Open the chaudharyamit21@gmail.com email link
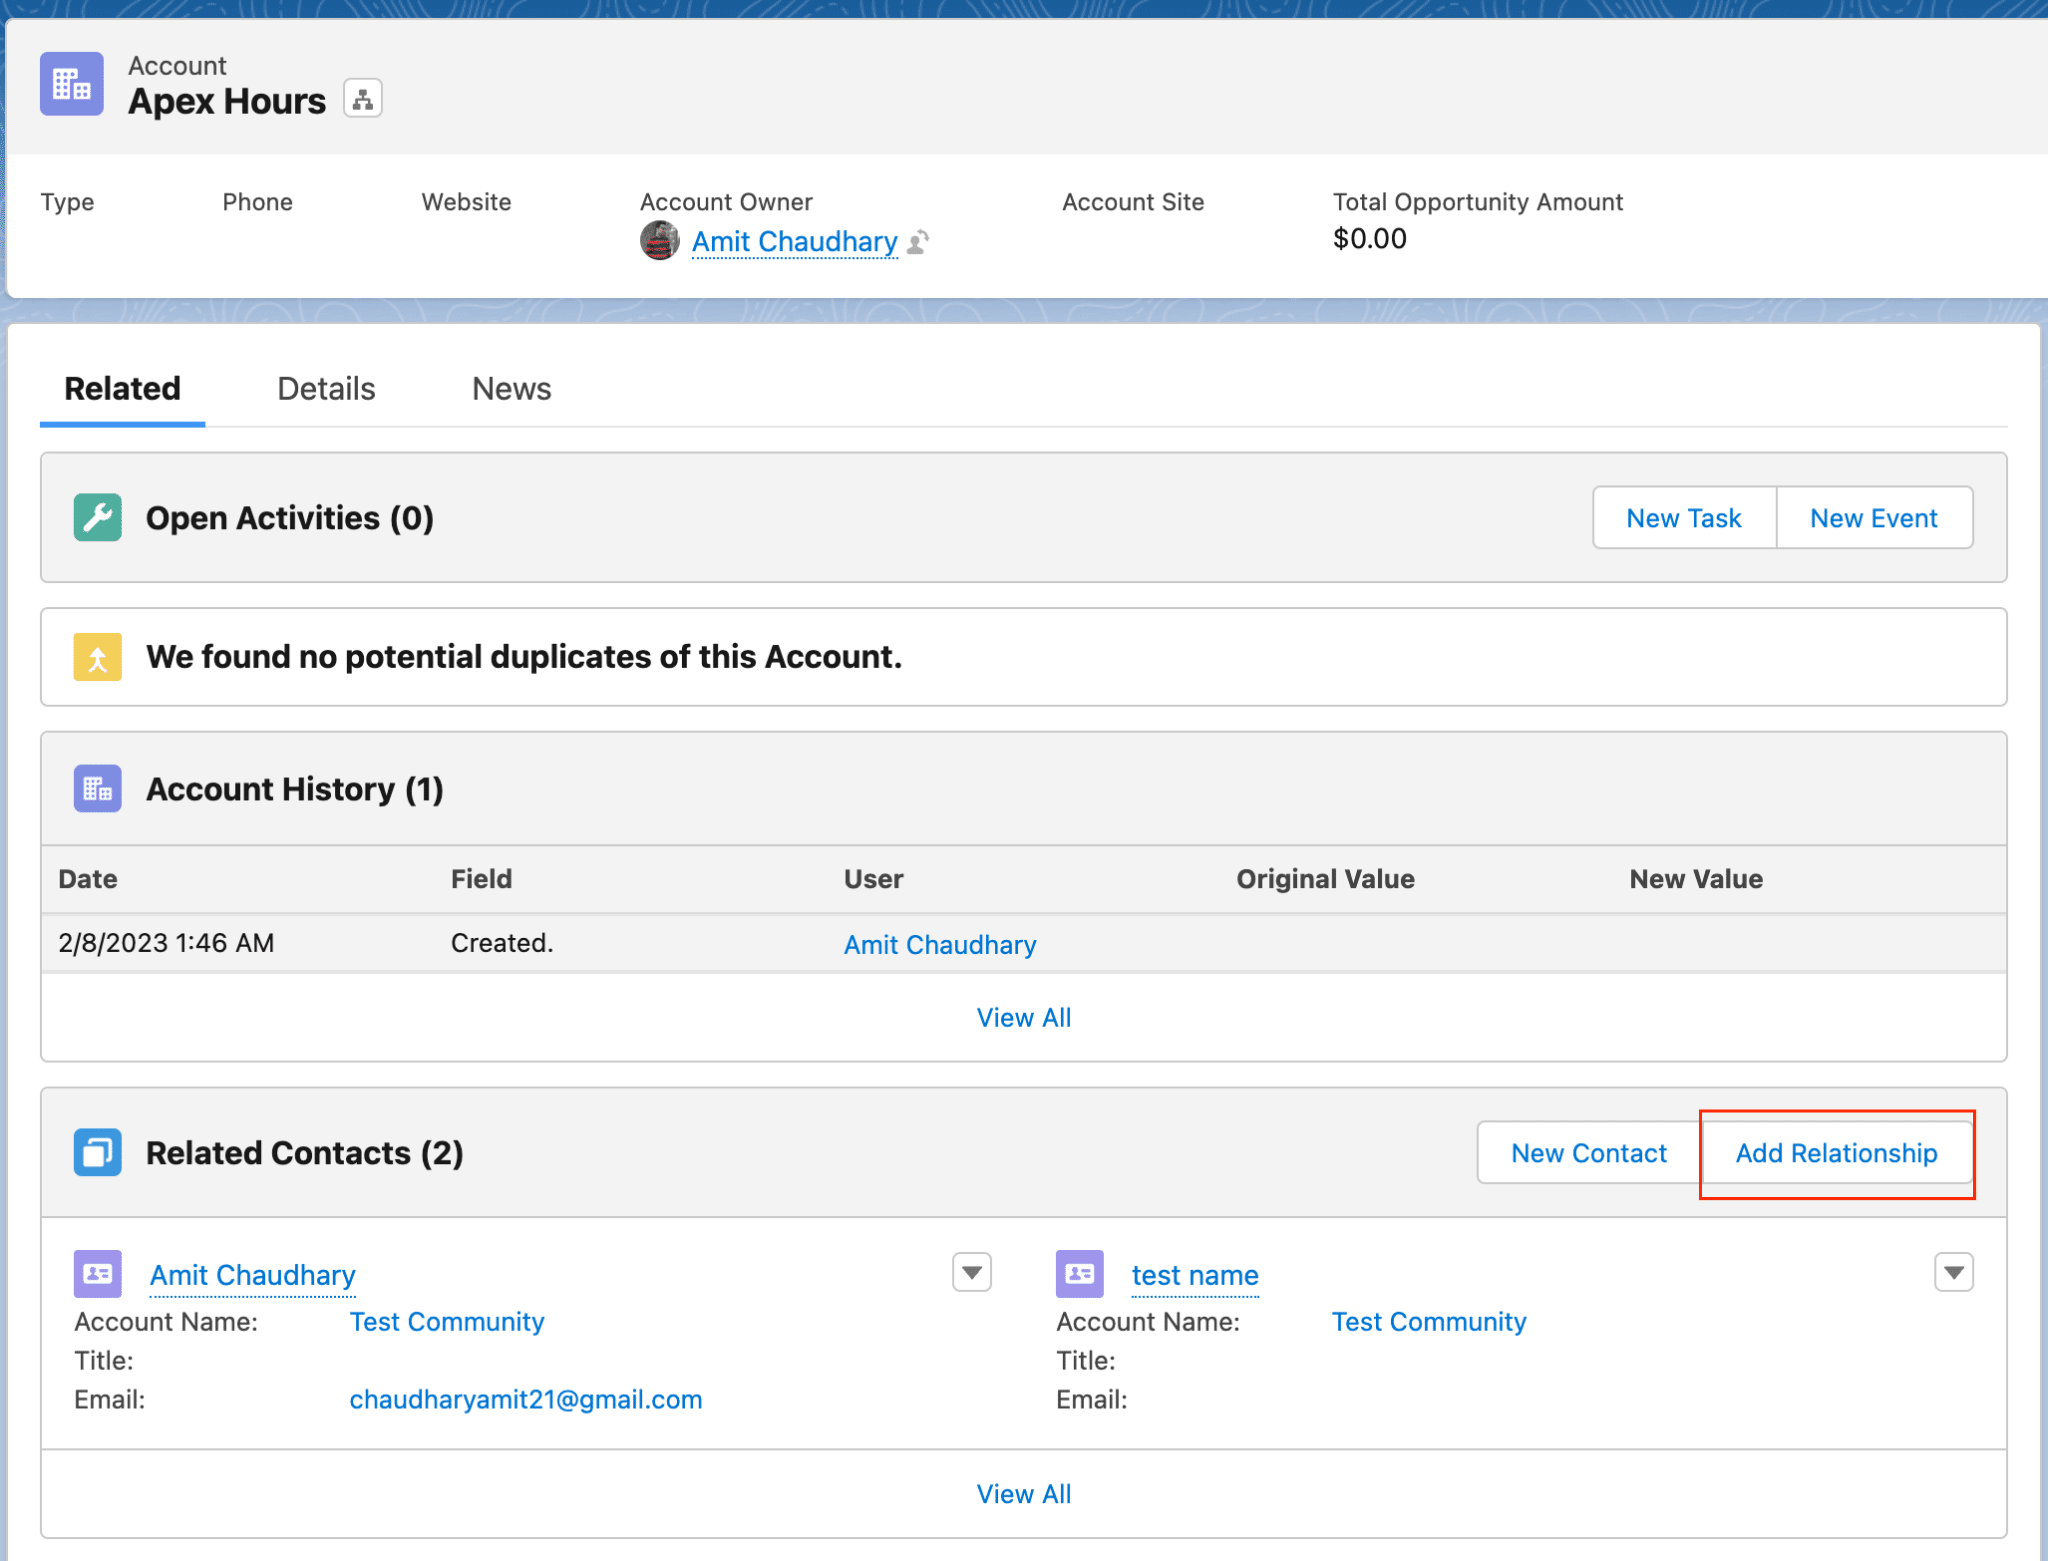 [x=526, y=1399]
